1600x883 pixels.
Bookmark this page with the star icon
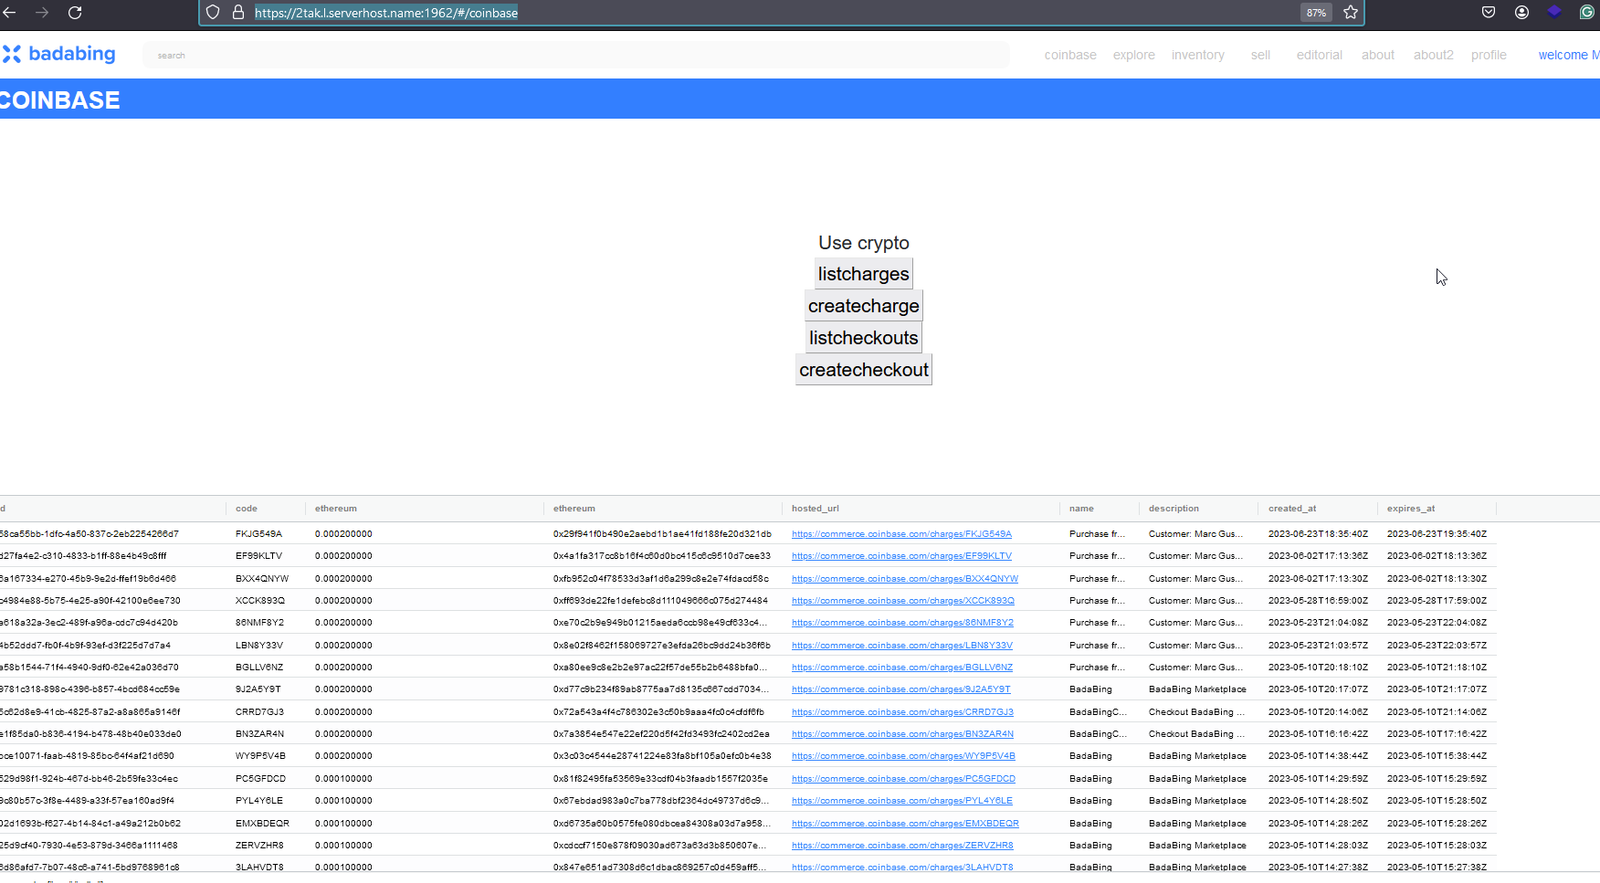(1351, 13)
